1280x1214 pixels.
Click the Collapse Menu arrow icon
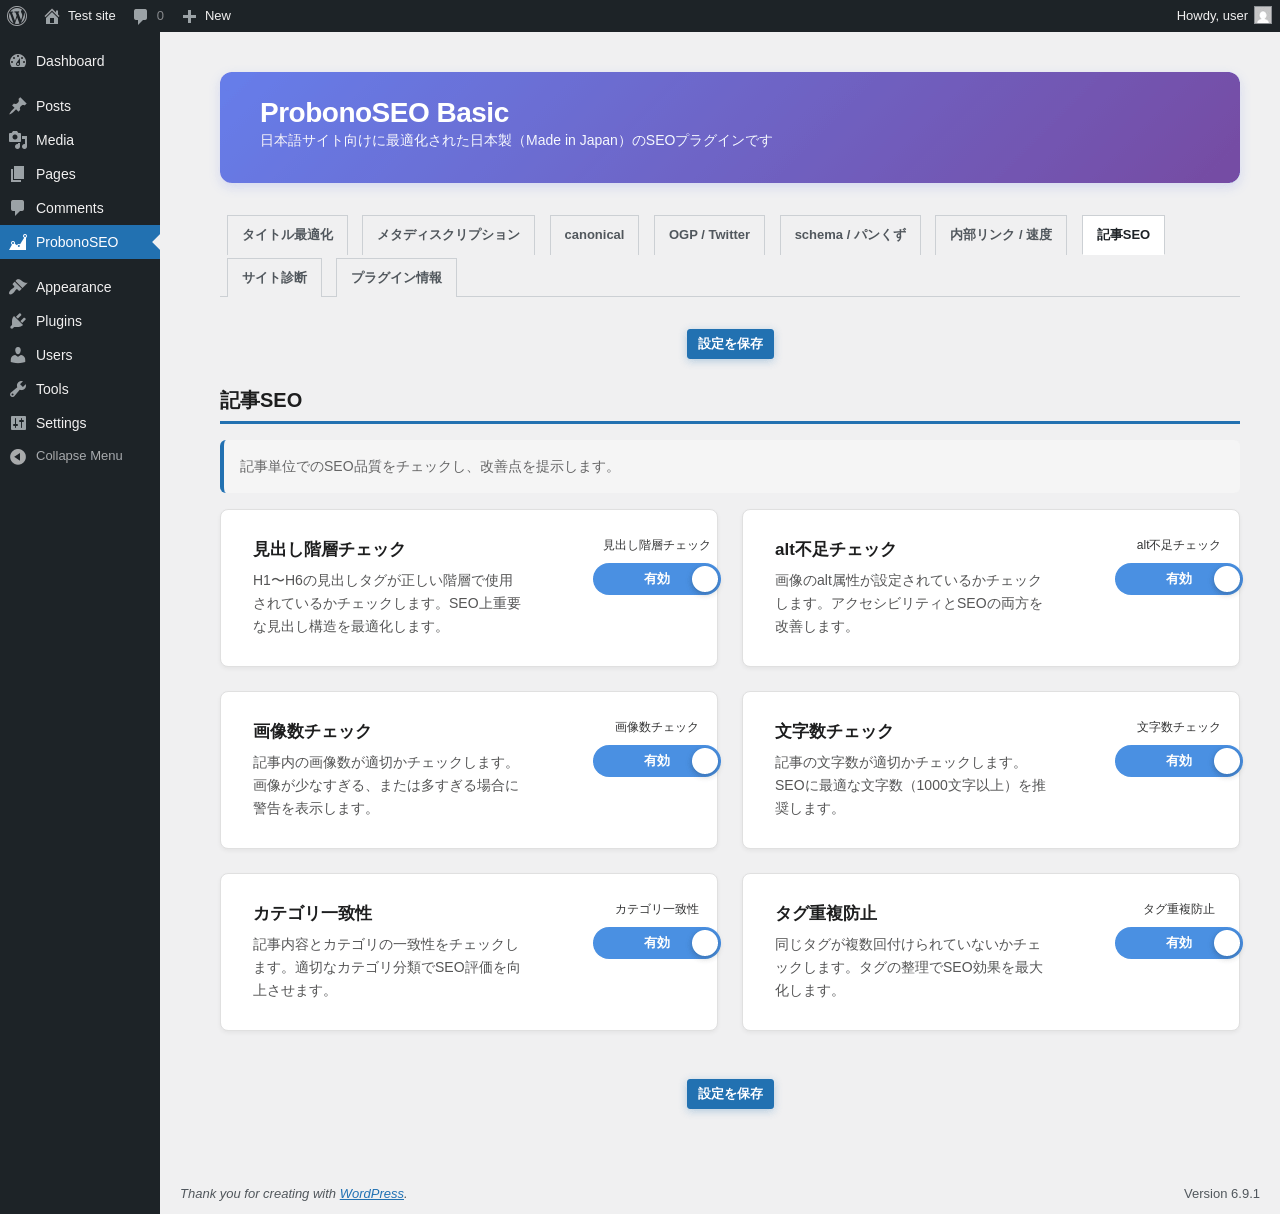click(x=18, y=456)
